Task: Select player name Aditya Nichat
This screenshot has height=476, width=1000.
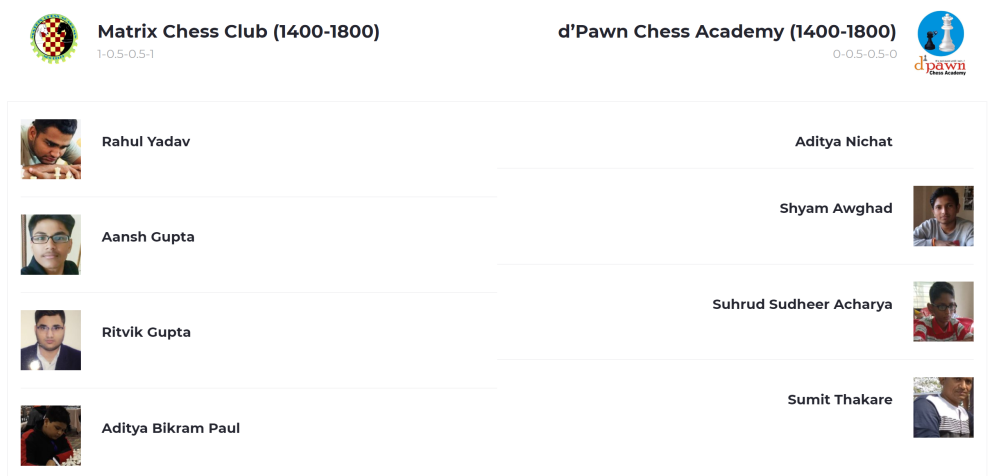Action: (843, 142)
